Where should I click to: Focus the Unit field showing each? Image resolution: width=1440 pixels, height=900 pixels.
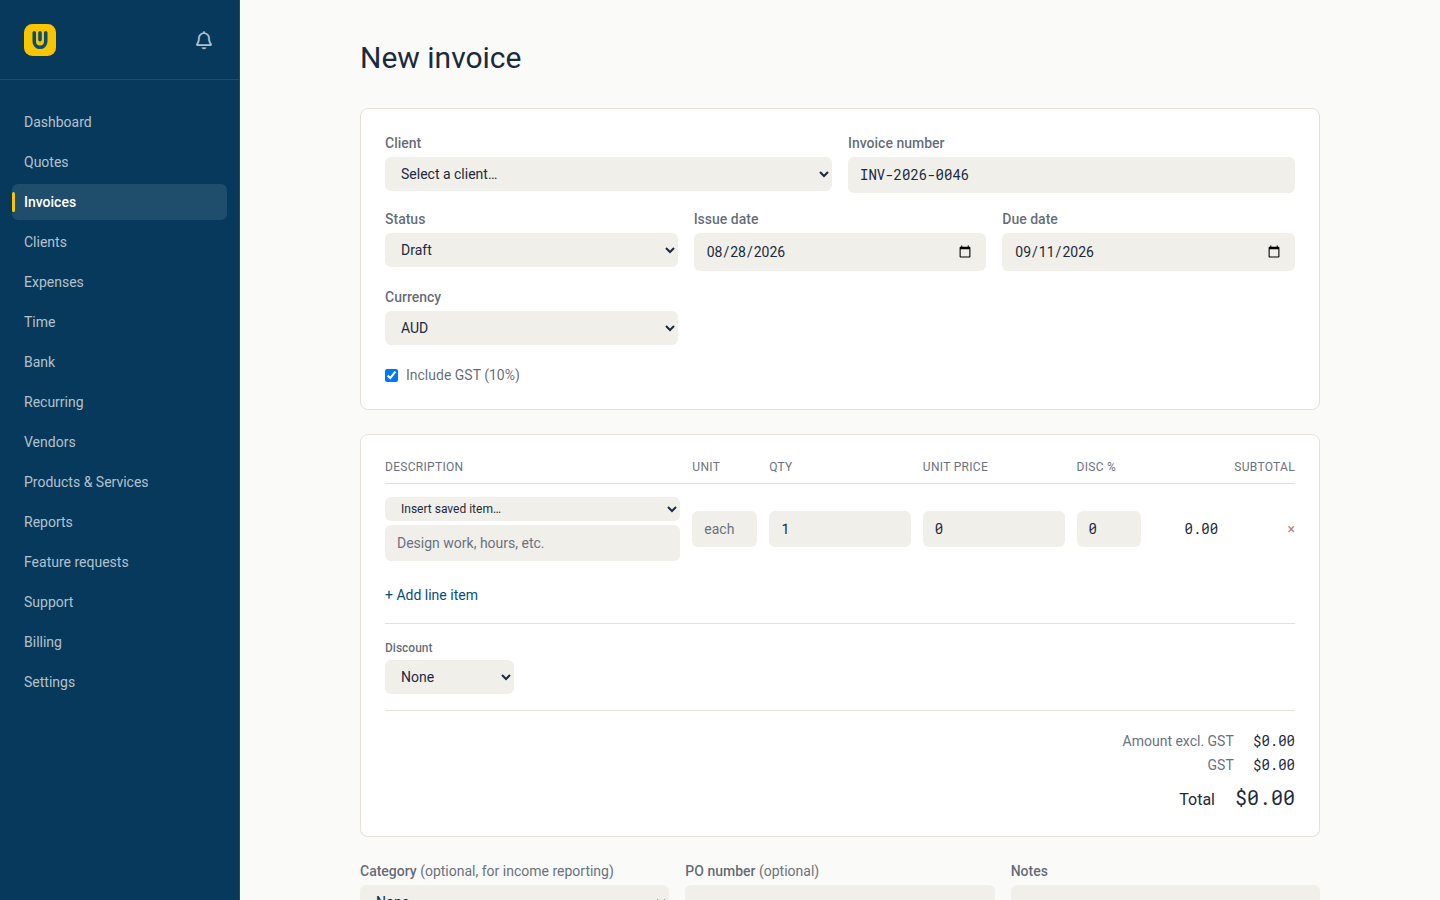pos(724,529)
